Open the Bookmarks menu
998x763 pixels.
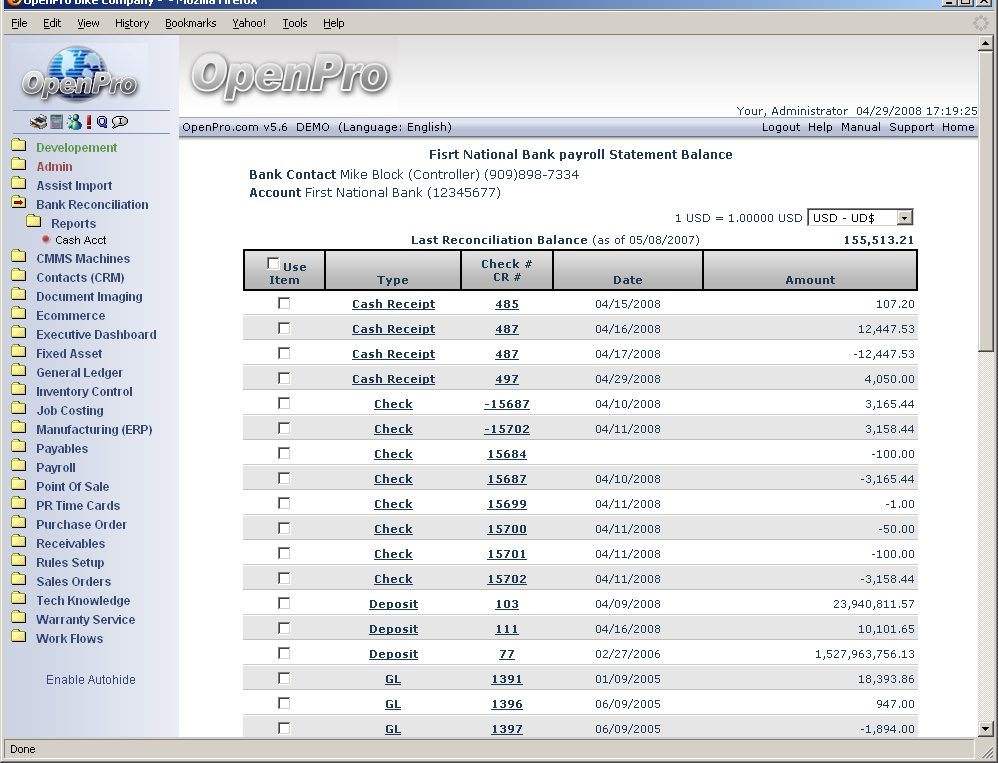[190, 23]
